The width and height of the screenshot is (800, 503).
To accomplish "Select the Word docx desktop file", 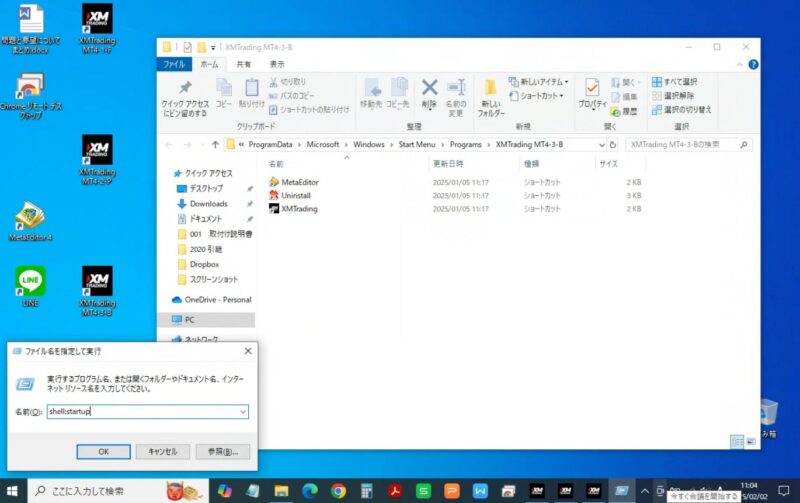I will pyautogui.click(x=31, y=29).
